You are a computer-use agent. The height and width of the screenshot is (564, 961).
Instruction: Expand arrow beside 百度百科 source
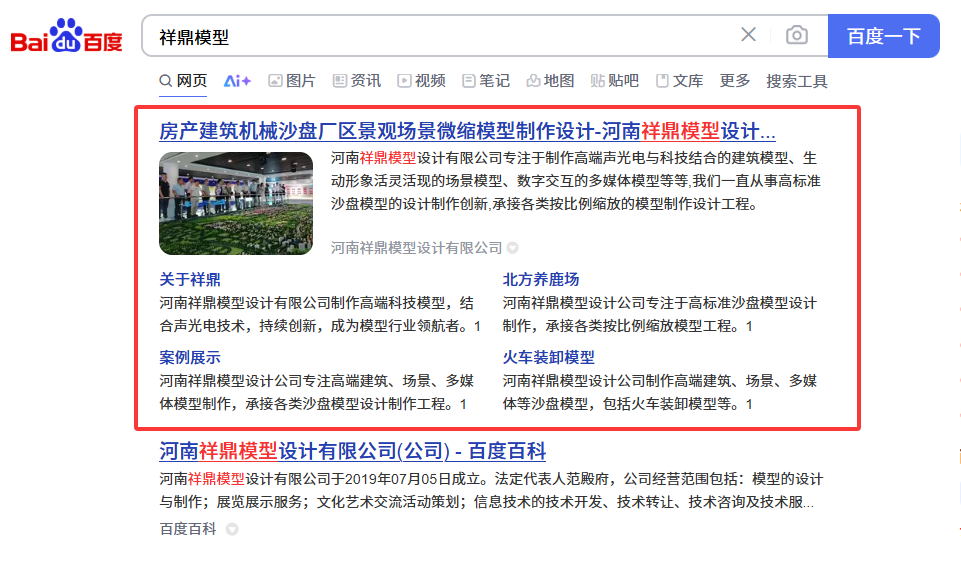tap(232, 529)
